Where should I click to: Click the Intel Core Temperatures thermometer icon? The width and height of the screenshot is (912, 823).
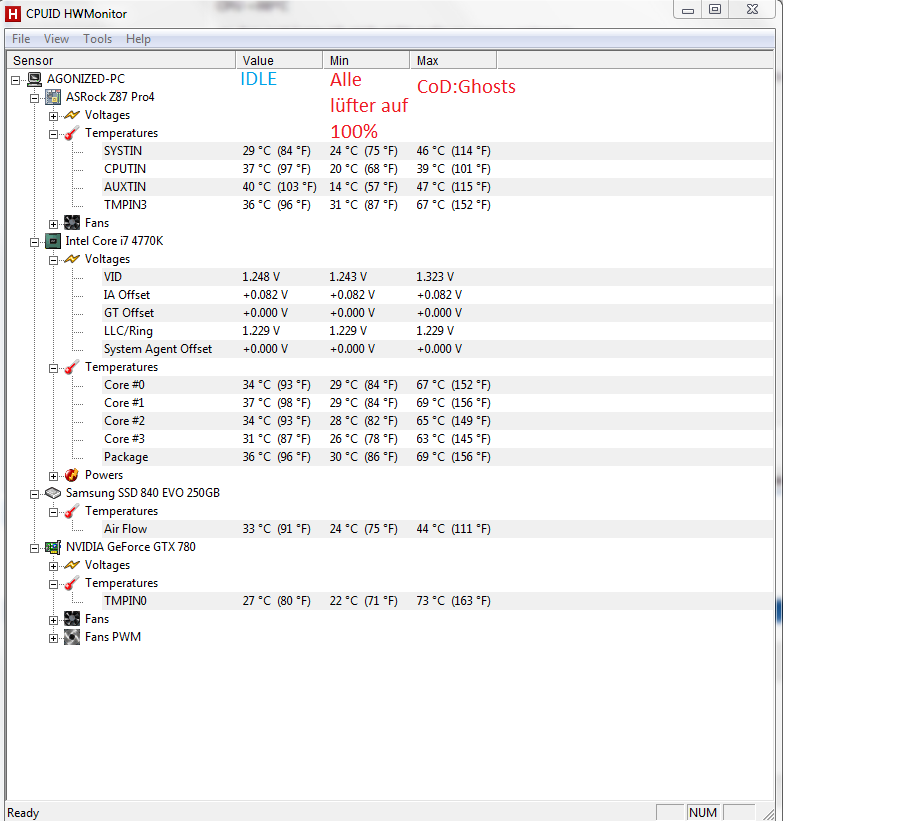click(72, 367)
